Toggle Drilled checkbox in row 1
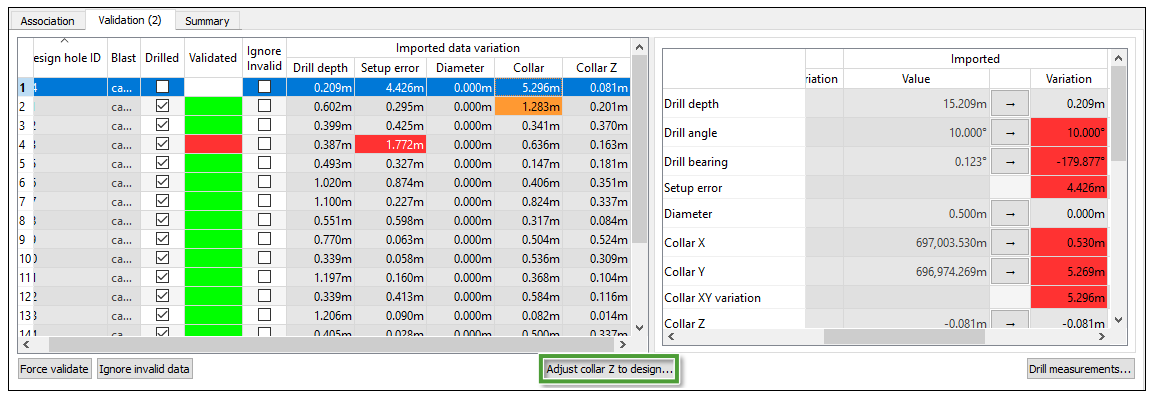The height and width of the screenshot is (400, 1158). point(162,87)
